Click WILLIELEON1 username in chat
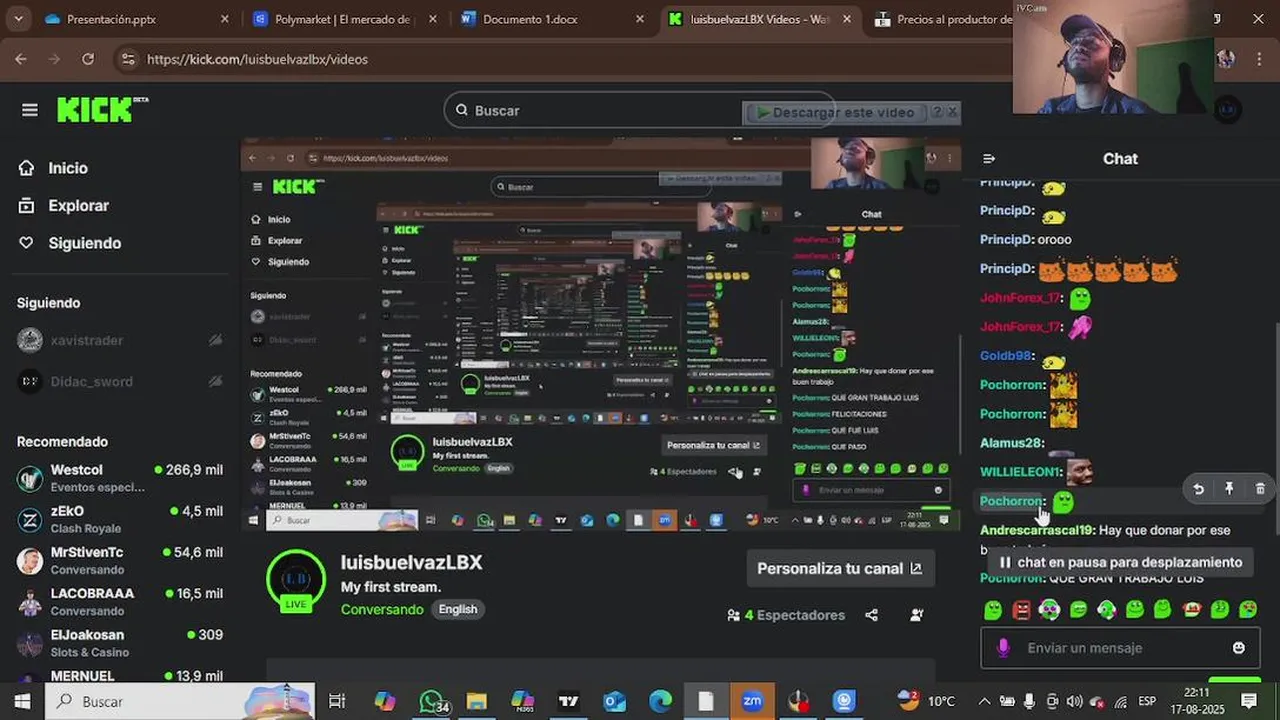 (1020, 471)
